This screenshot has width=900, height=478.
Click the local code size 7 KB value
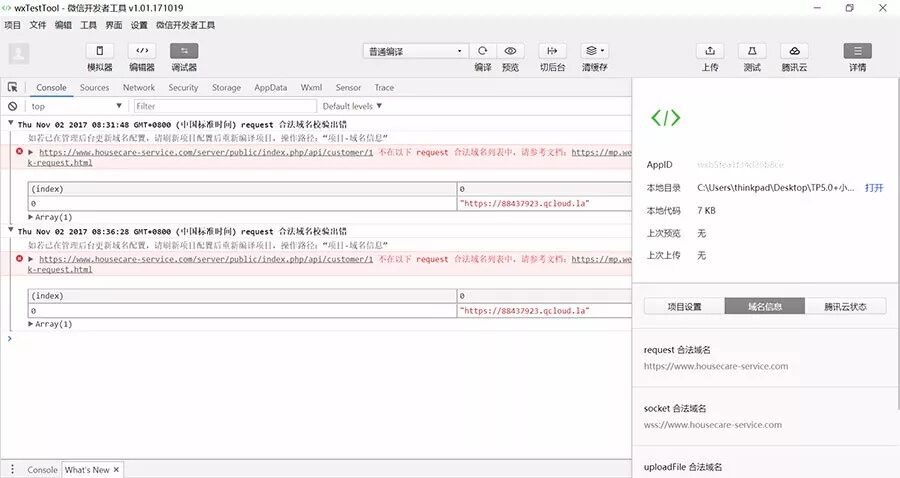706,211
